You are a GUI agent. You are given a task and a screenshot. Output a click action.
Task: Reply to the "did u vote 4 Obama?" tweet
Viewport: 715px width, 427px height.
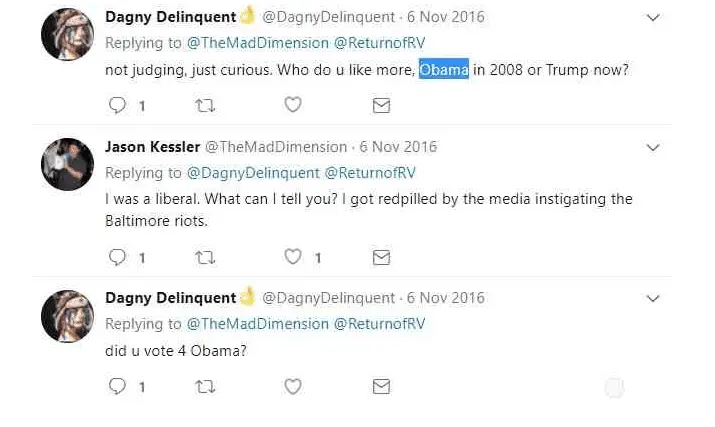point(117,386)
